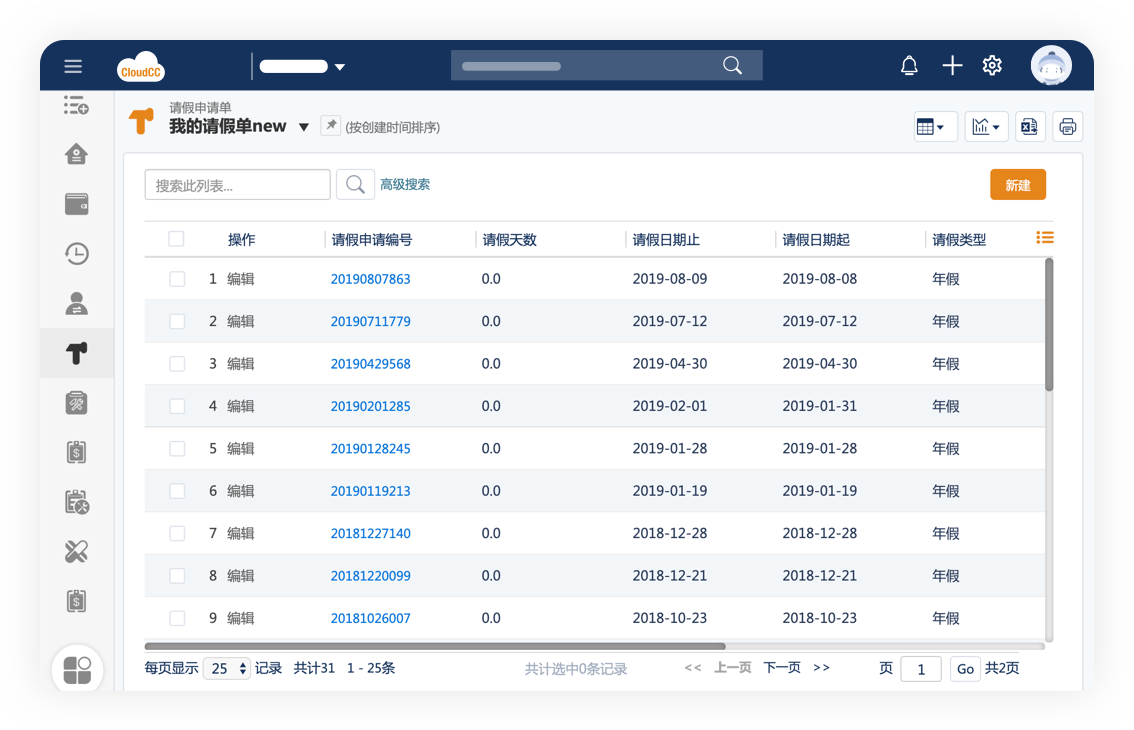
Task: Click the magnifier search list button
Action: pos(355,185)
